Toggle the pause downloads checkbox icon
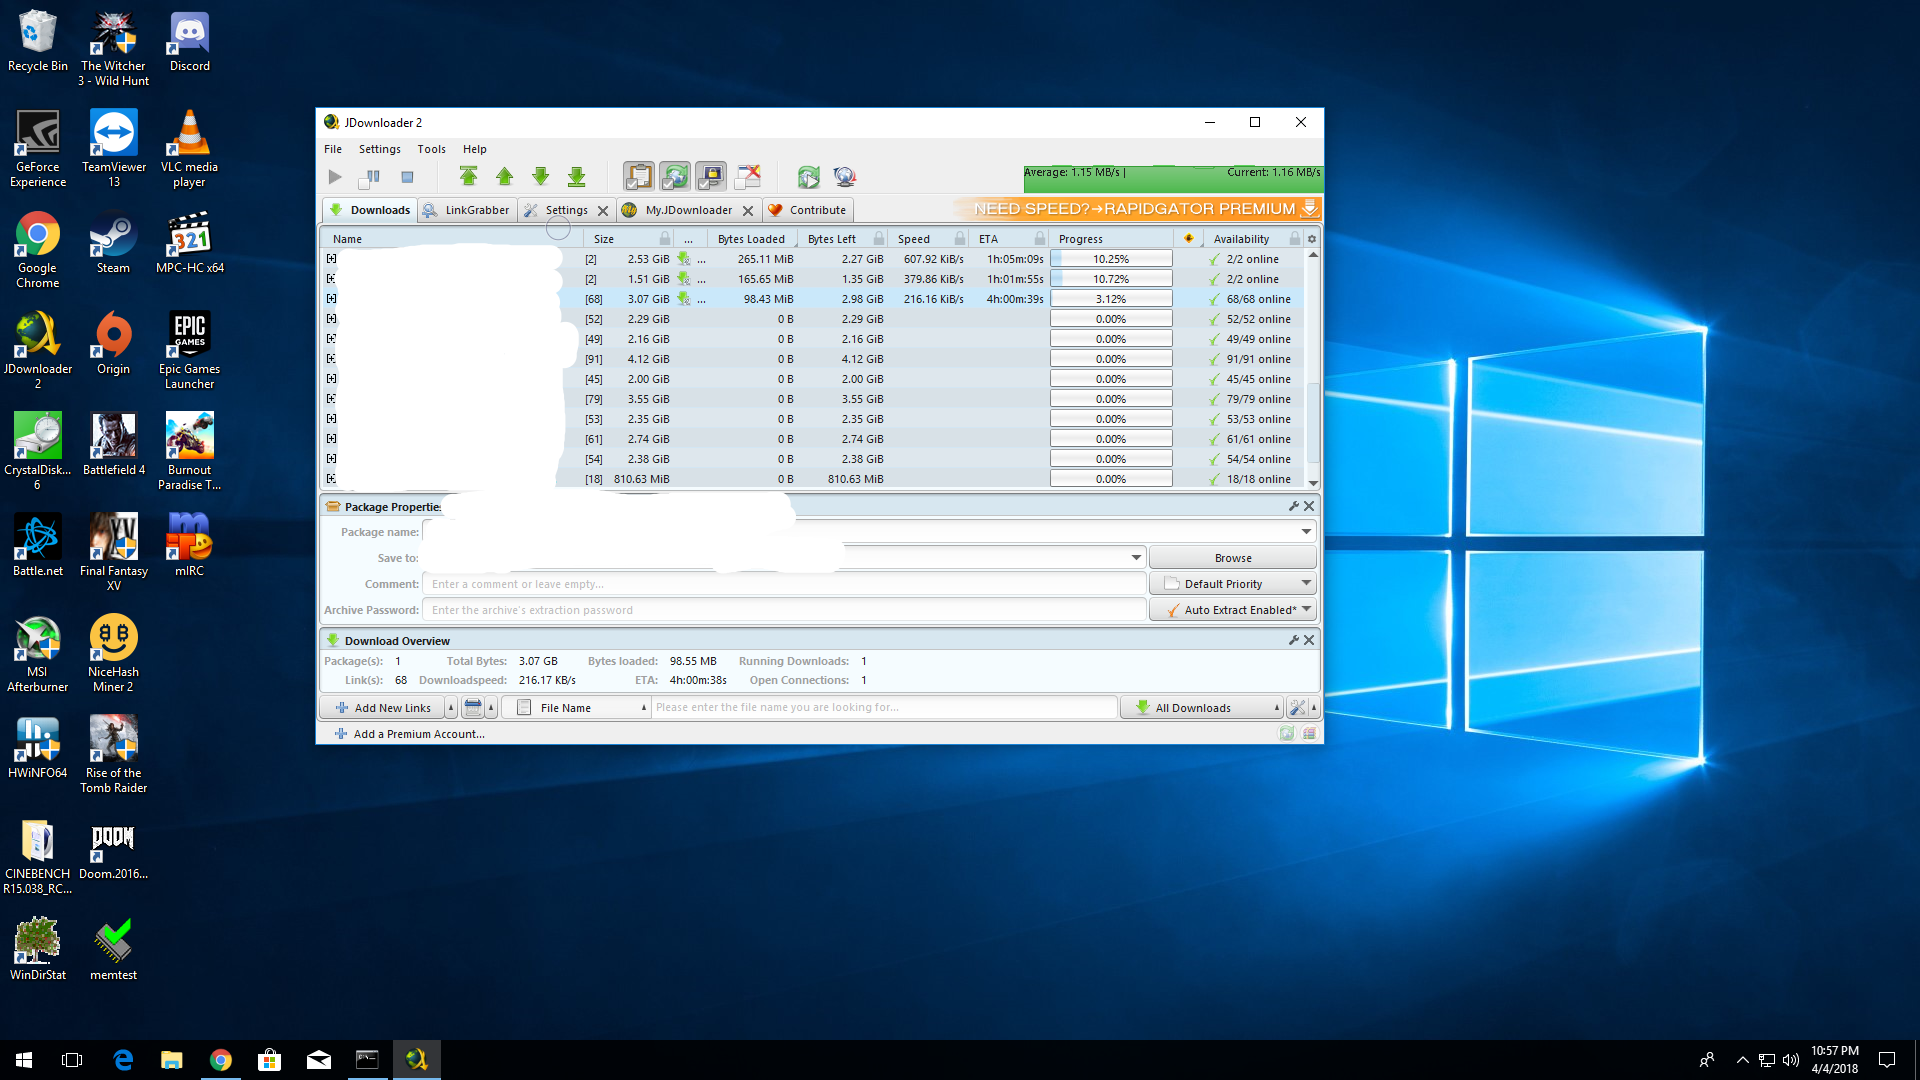Screen dimensions: 1920x1080 coord(370,177)
